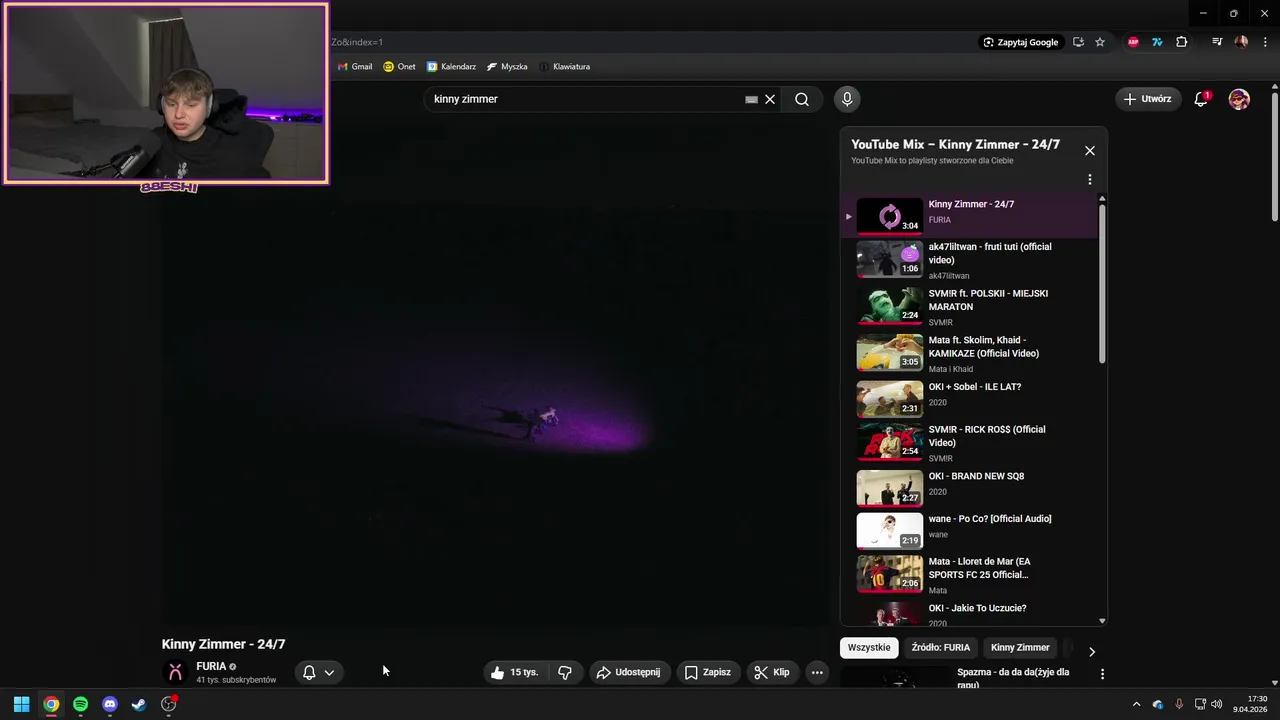Click the Udostępnij share button

point(629,672)
